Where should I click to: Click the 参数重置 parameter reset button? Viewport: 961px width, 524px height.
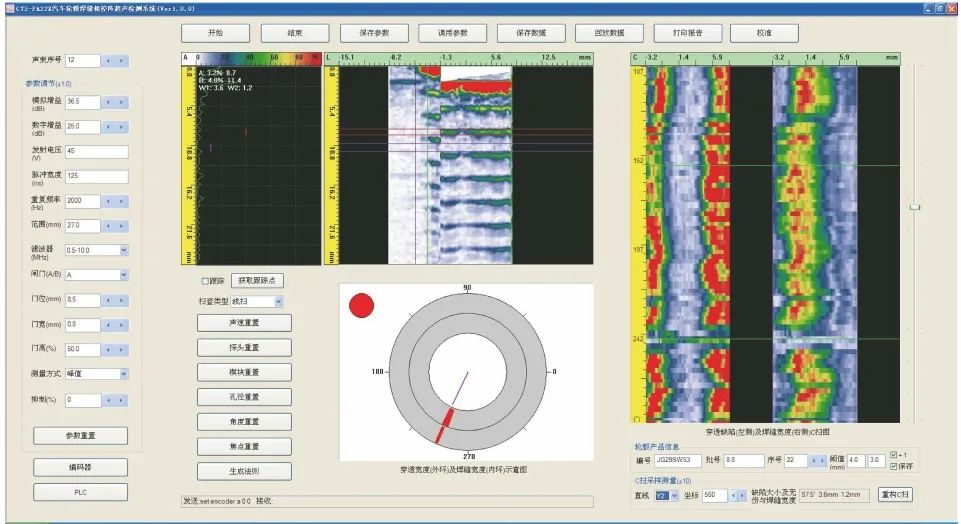coord(80,436)
